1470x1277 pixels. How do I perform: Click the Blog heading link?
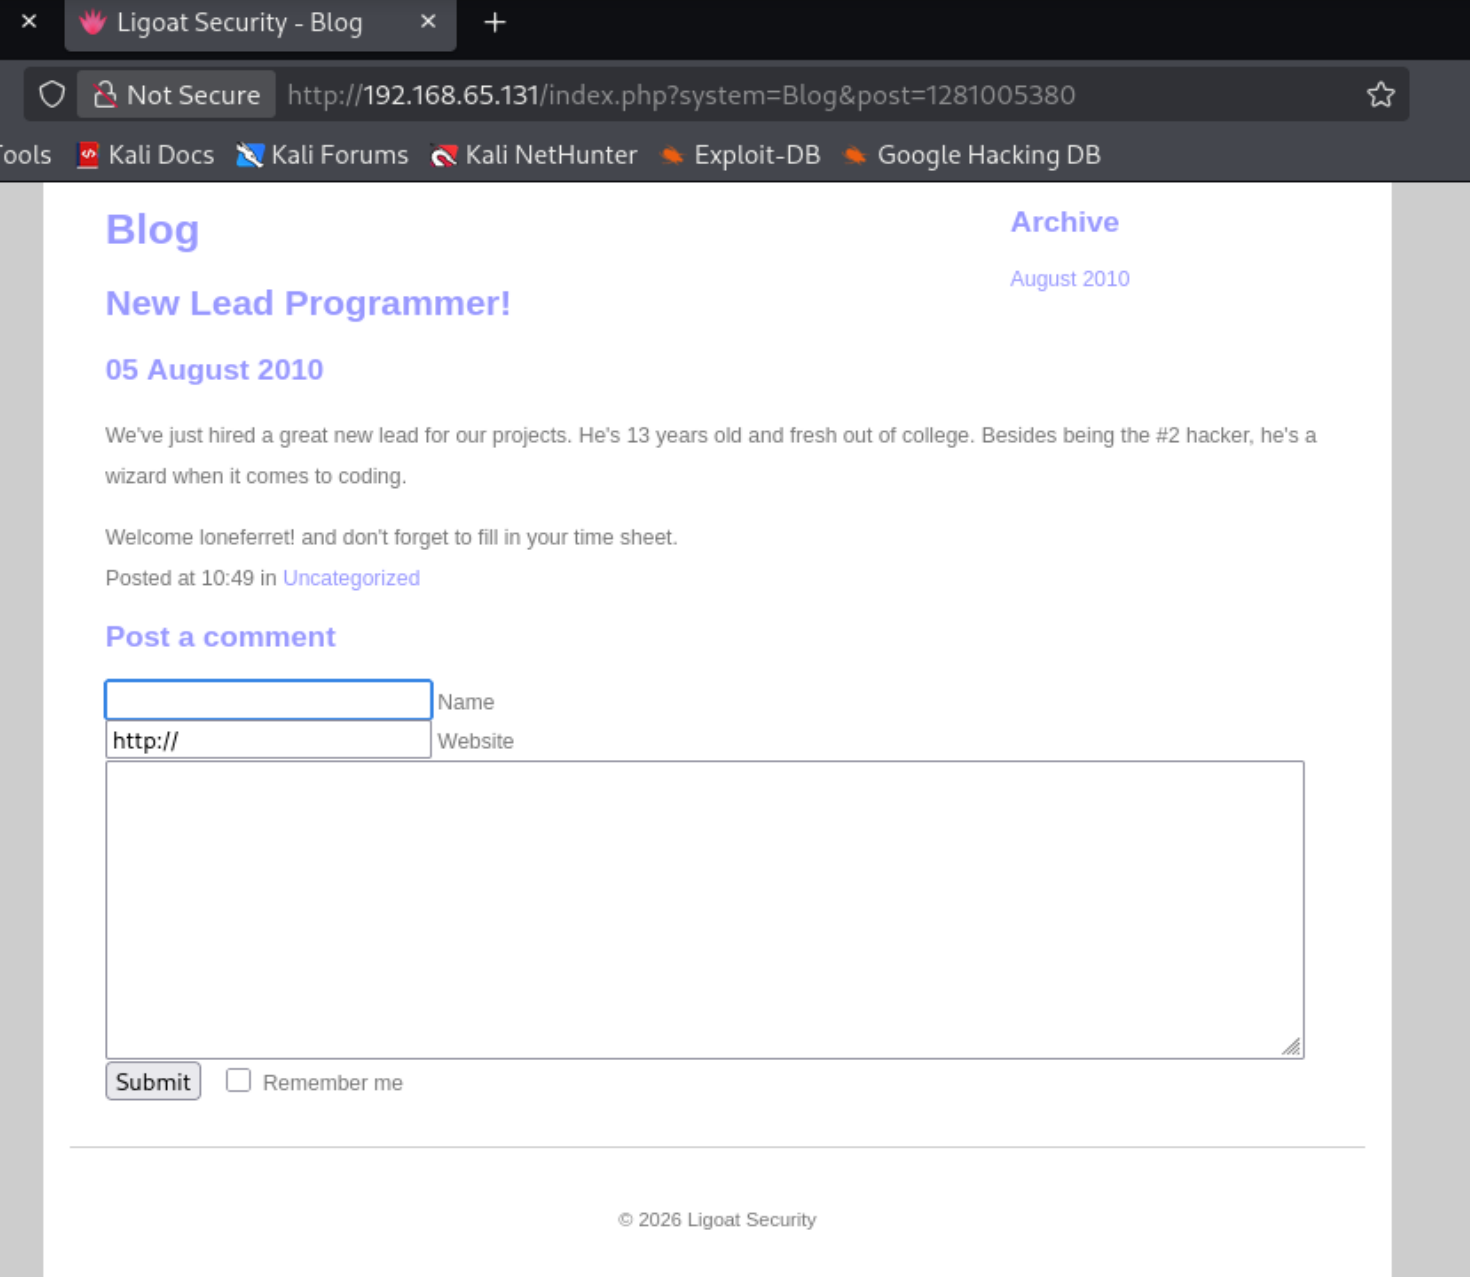point(152,229)
